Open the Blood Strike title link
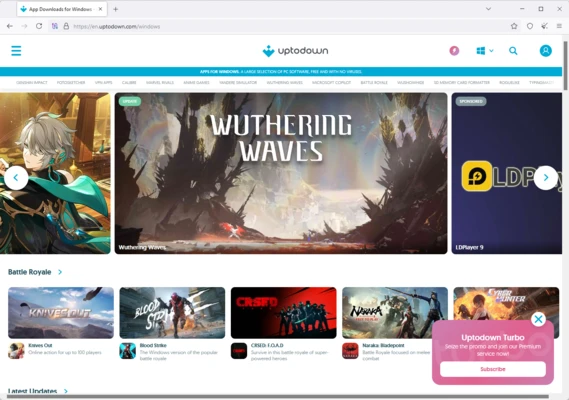This screenshot has height=400, width=569. pos(153,345)
